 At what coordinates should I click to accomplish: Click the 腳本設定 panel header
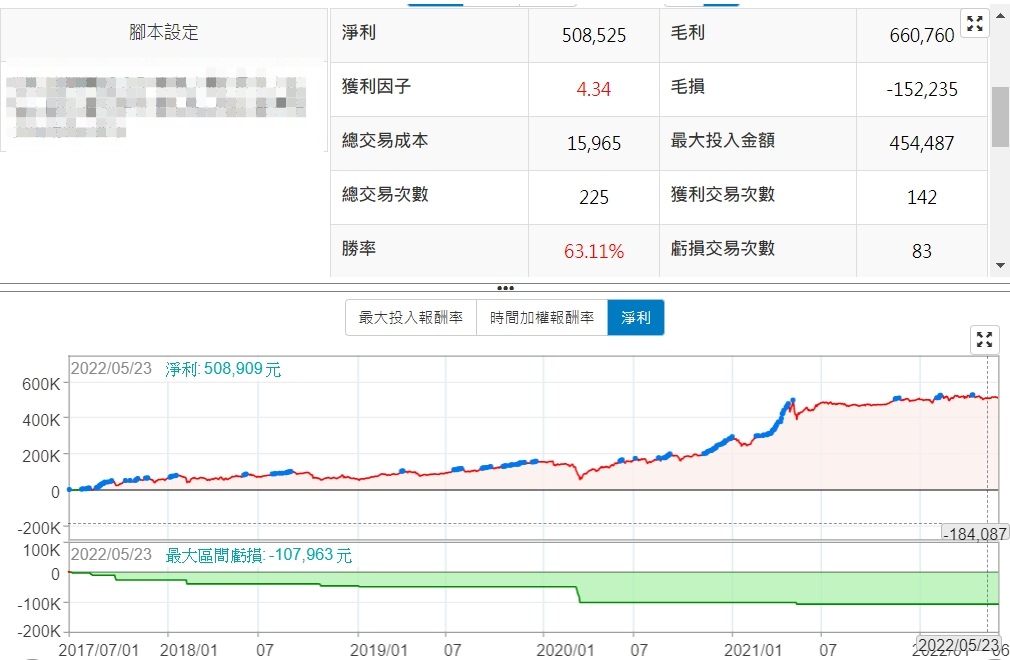[x=164, y=33]
